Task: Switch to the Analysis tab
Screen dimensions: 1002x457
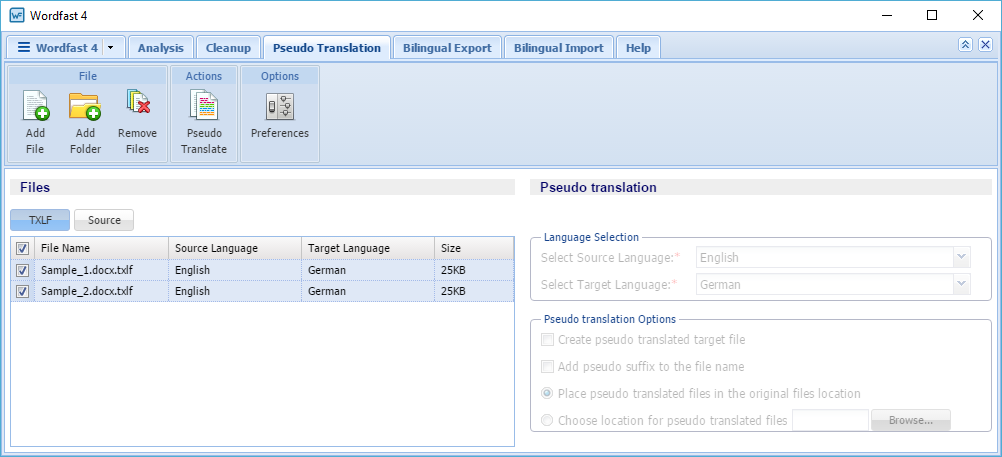Action: tap(160, 48)
